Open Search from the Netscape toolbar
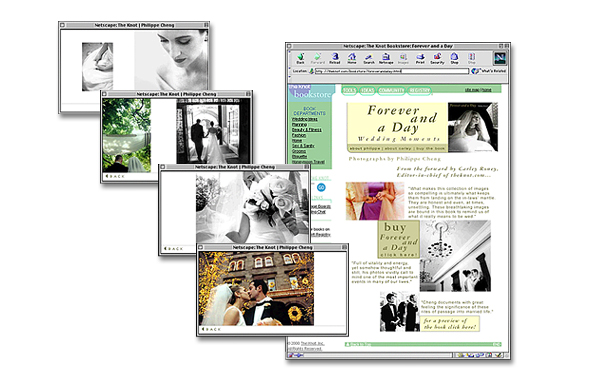The width and height of the screenshot is (615, 388). coord(369,58)
